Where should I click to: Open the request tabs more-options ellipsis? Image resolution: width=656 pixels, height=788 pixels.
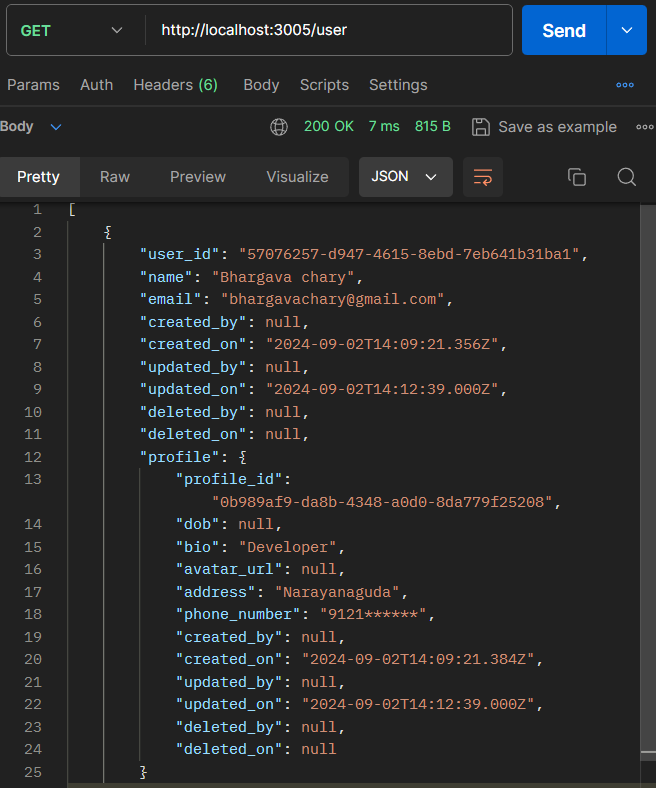click(x=625, y=85)
